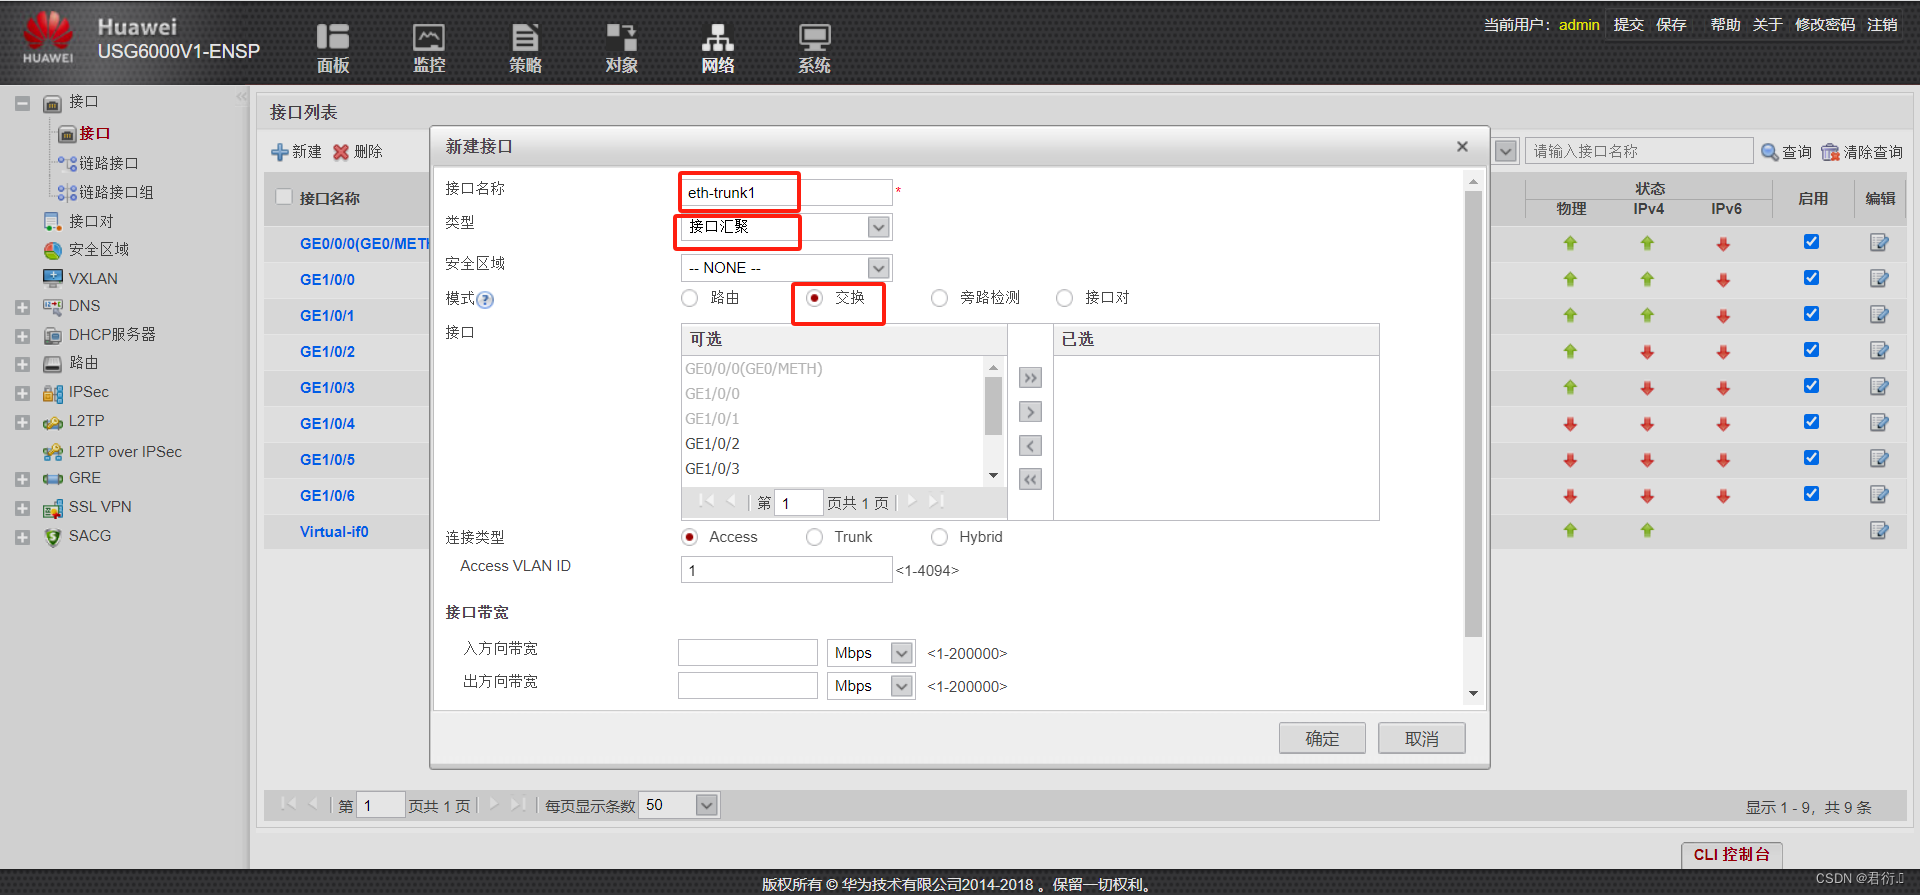1920x895 pixels.
Task: Open the 网络 network icon
Action: (x=717, y=47)
